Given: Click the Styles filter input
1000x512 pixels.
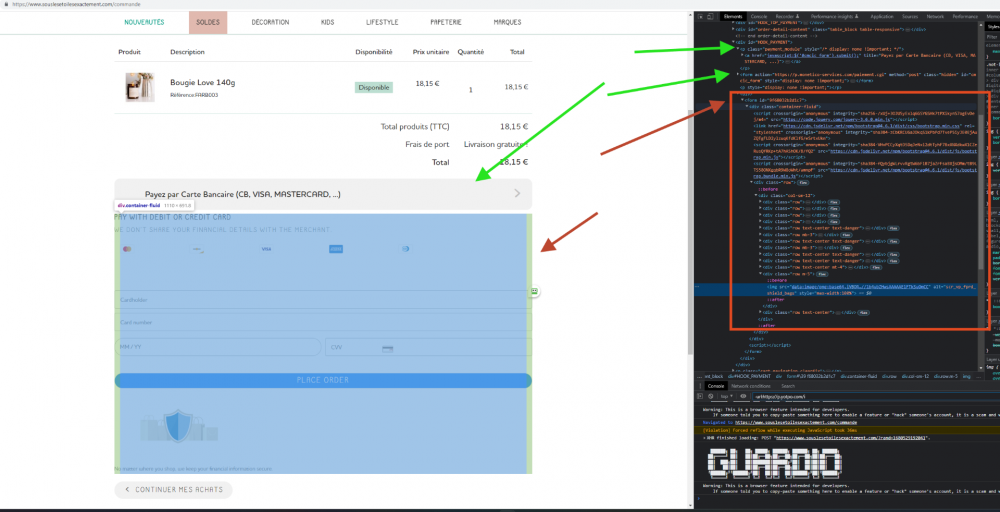Looking at the screenshot, I should [x=992, y=37].
